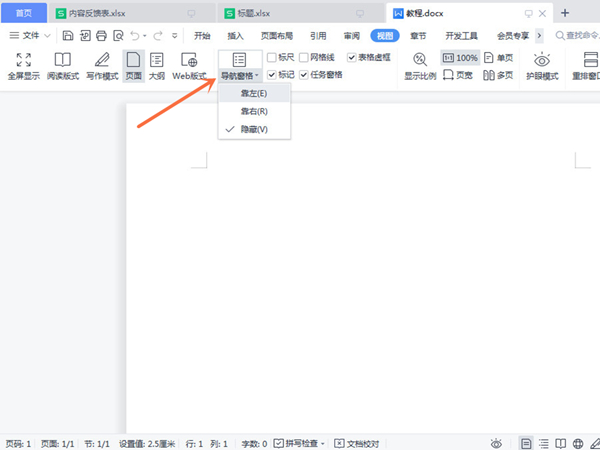Enable the Gridlines (网格线) checkbox
This screenshot has width=600, height=450.
click(x=303, y=58)
